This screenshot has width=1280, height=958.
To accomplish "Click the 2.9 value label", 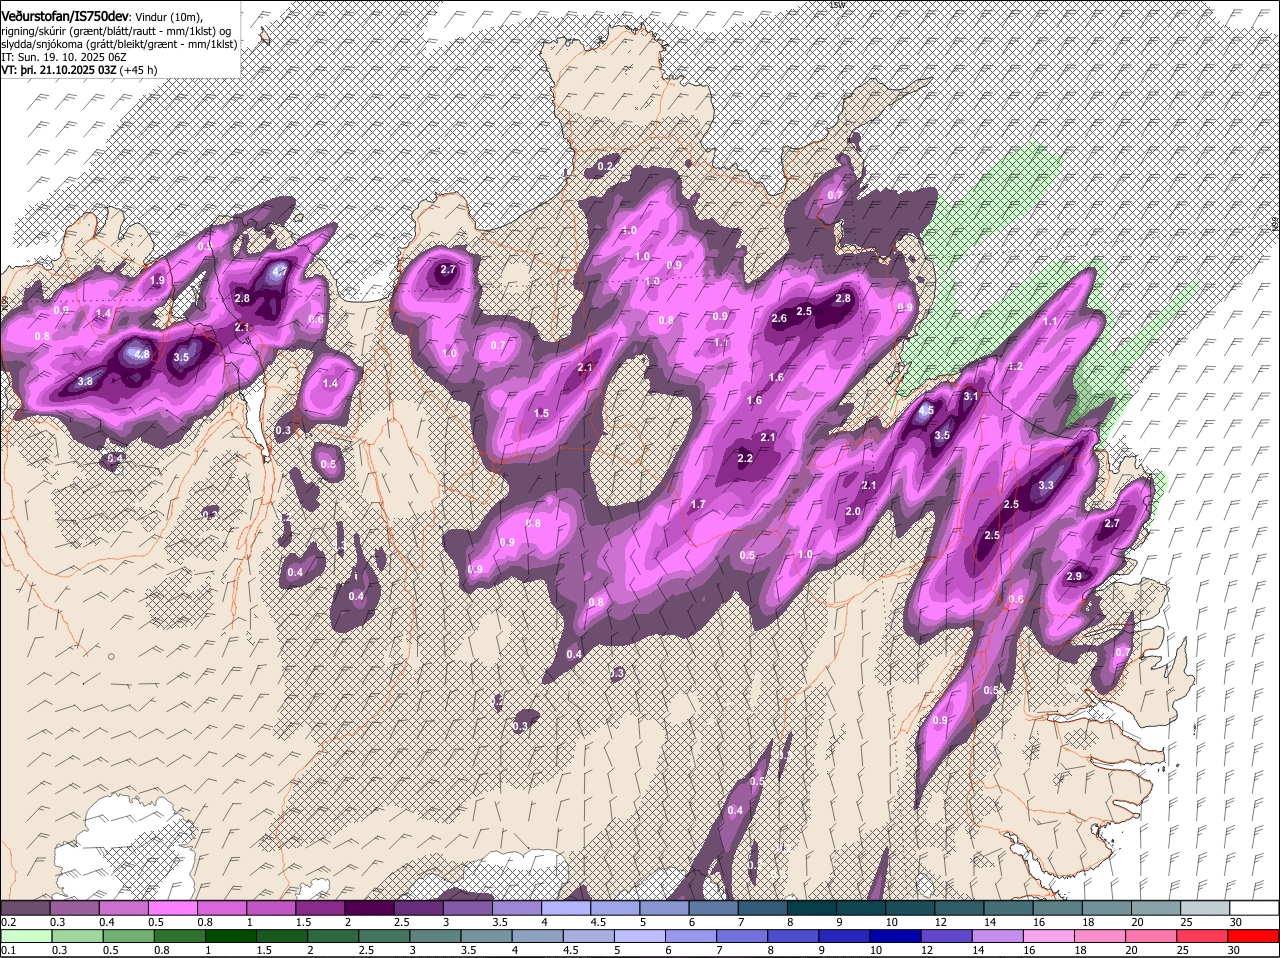I will (x=1074, y=576).
